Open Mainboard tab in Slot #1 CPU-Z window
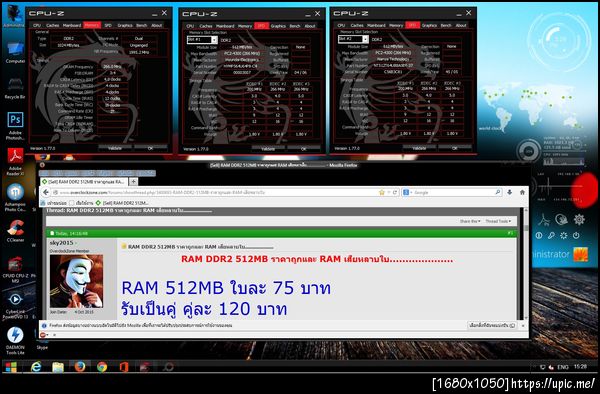The width and height of the screenshot is (600, 394). coord(225,26)
